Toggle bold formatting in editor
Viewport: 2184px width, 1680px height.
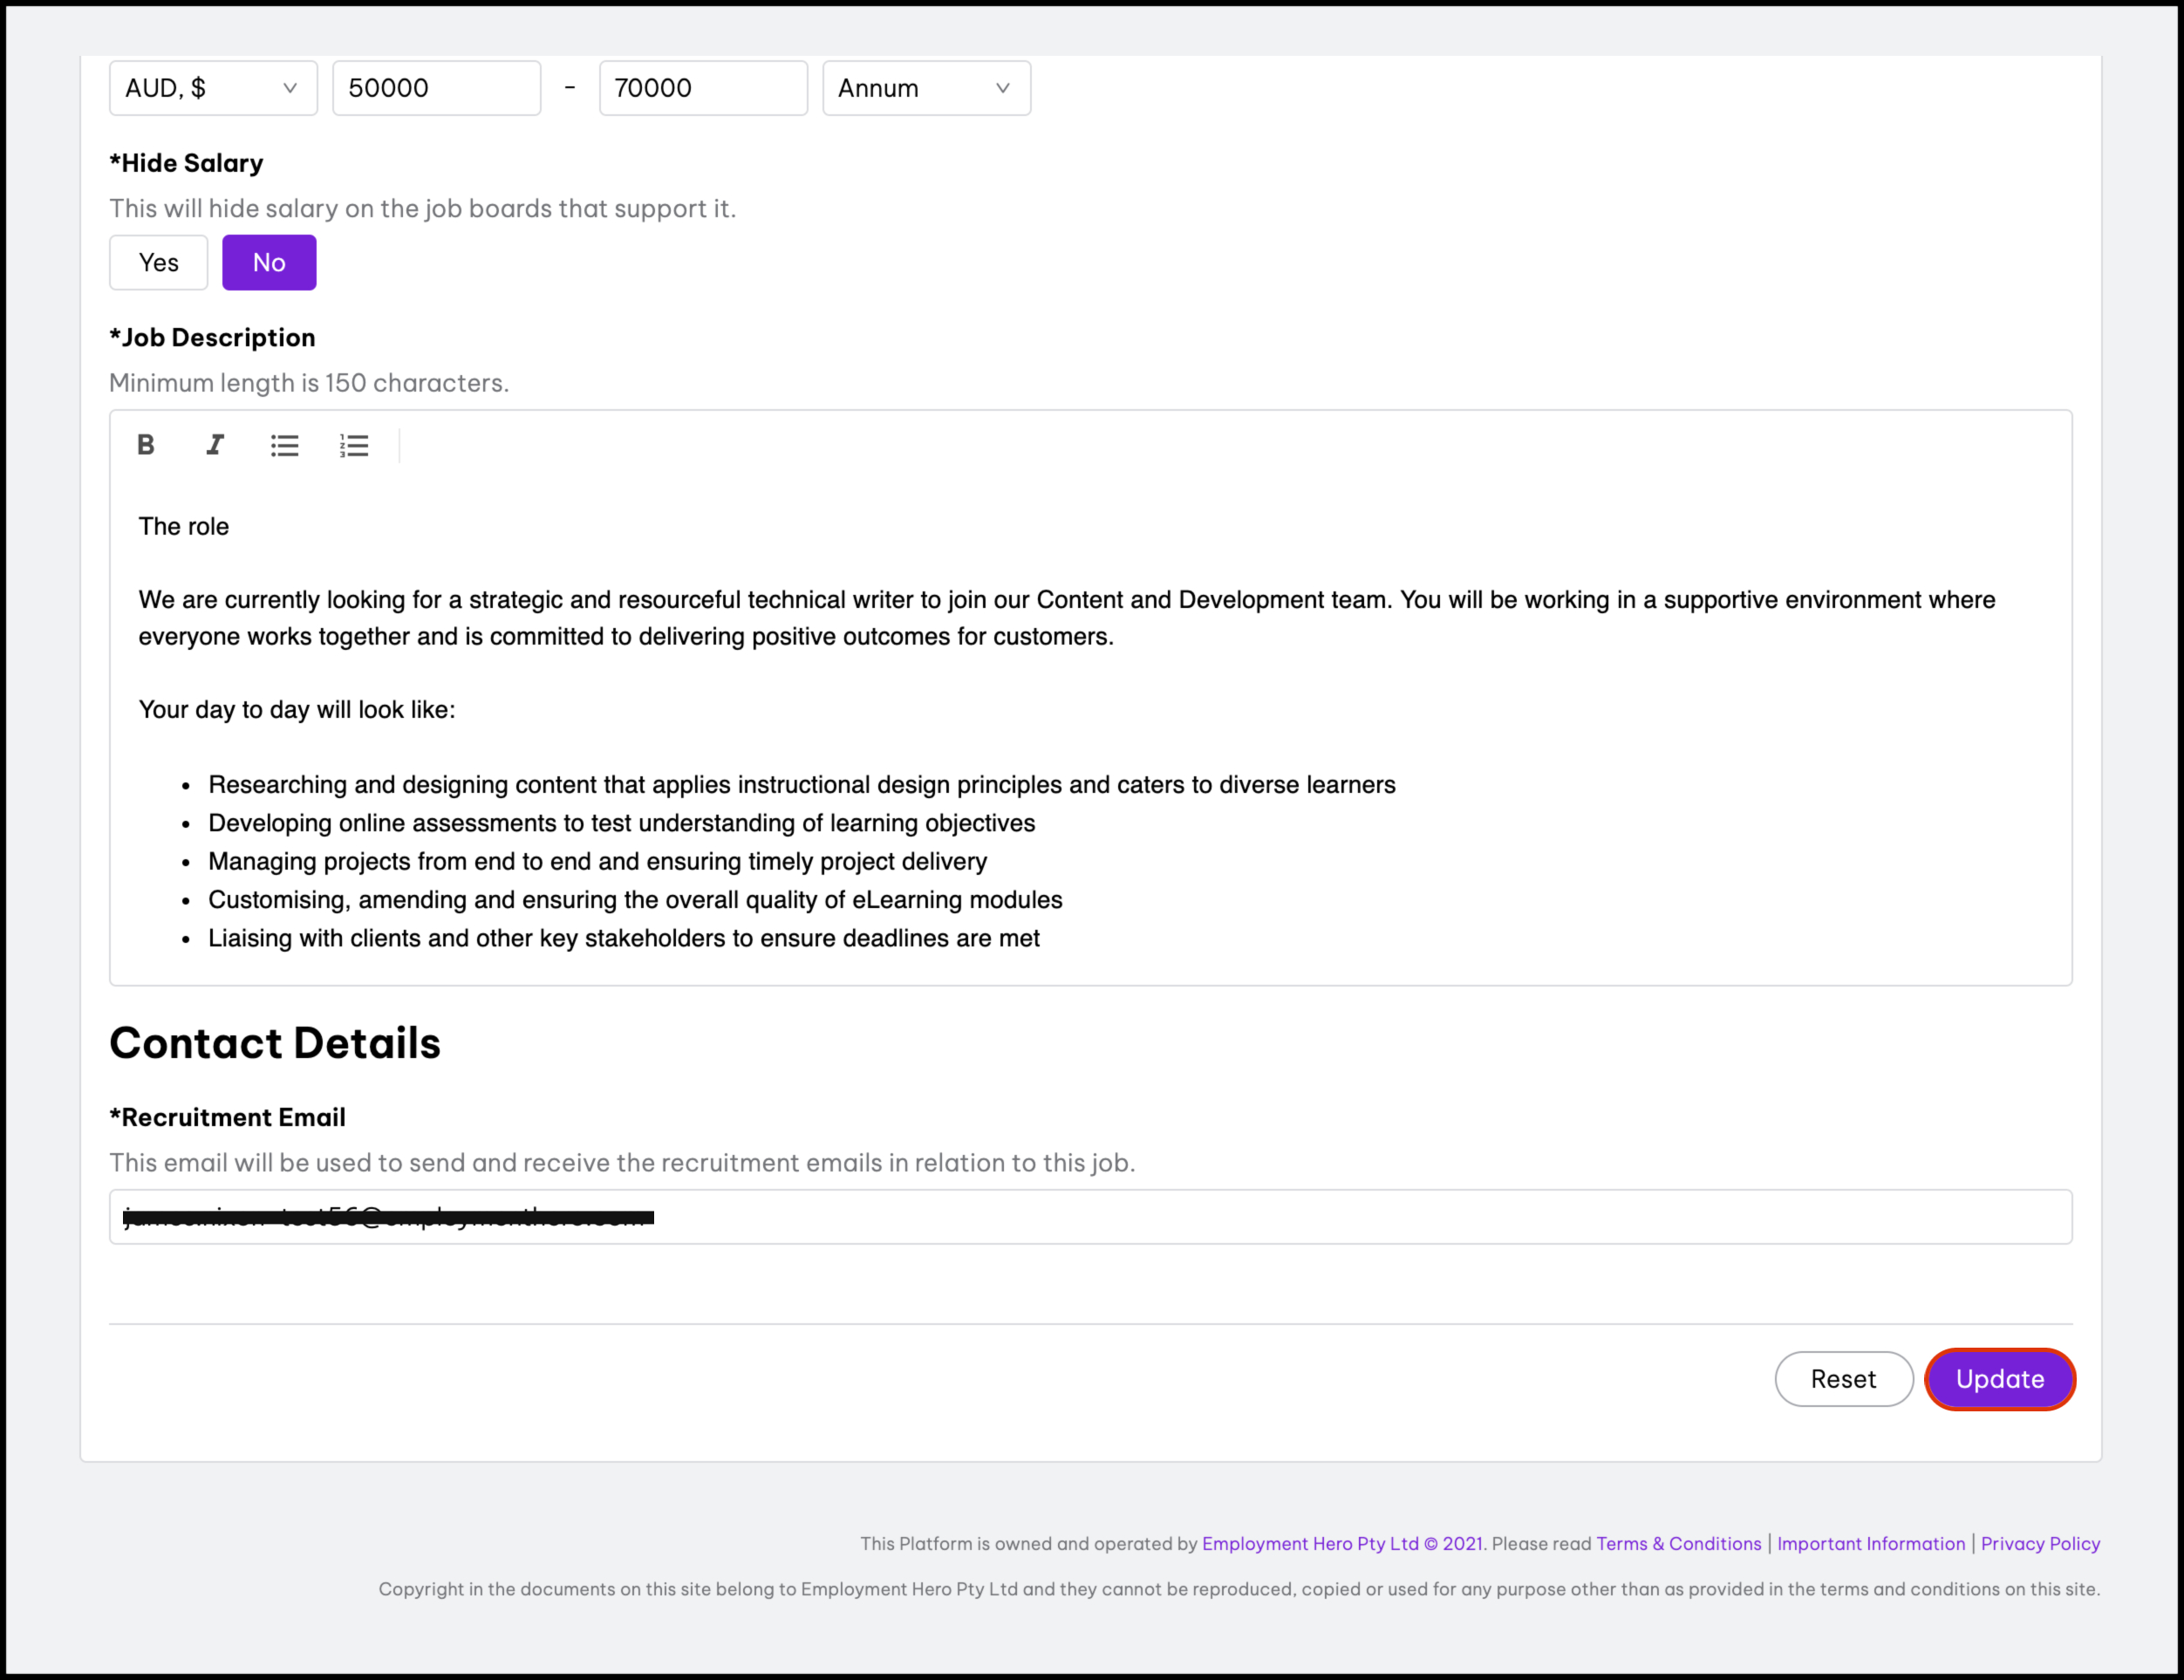point(146,445)
